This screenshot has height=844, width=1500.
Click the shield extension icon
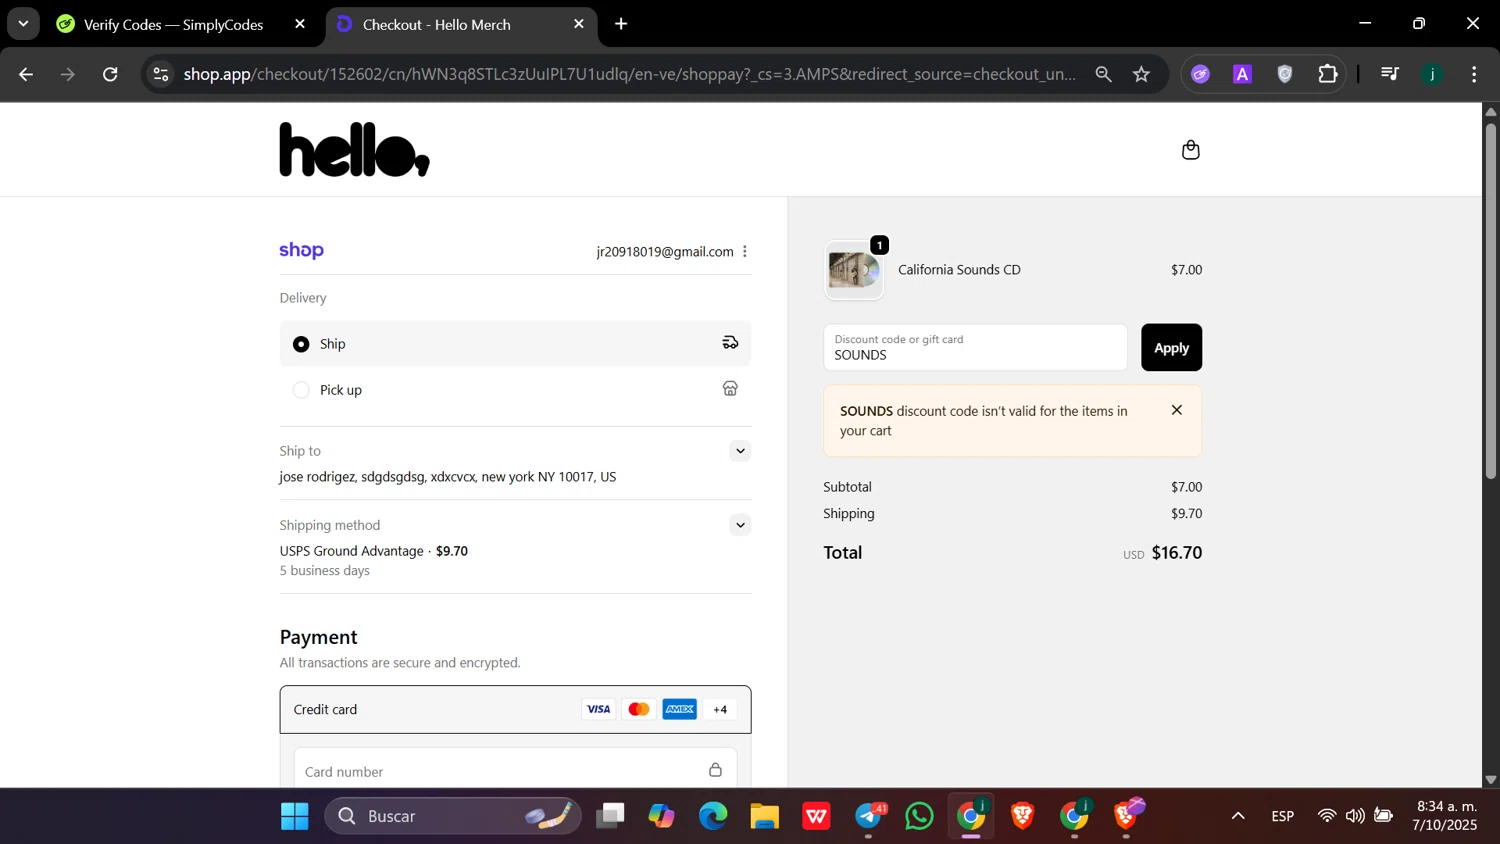click(1285, 74)
